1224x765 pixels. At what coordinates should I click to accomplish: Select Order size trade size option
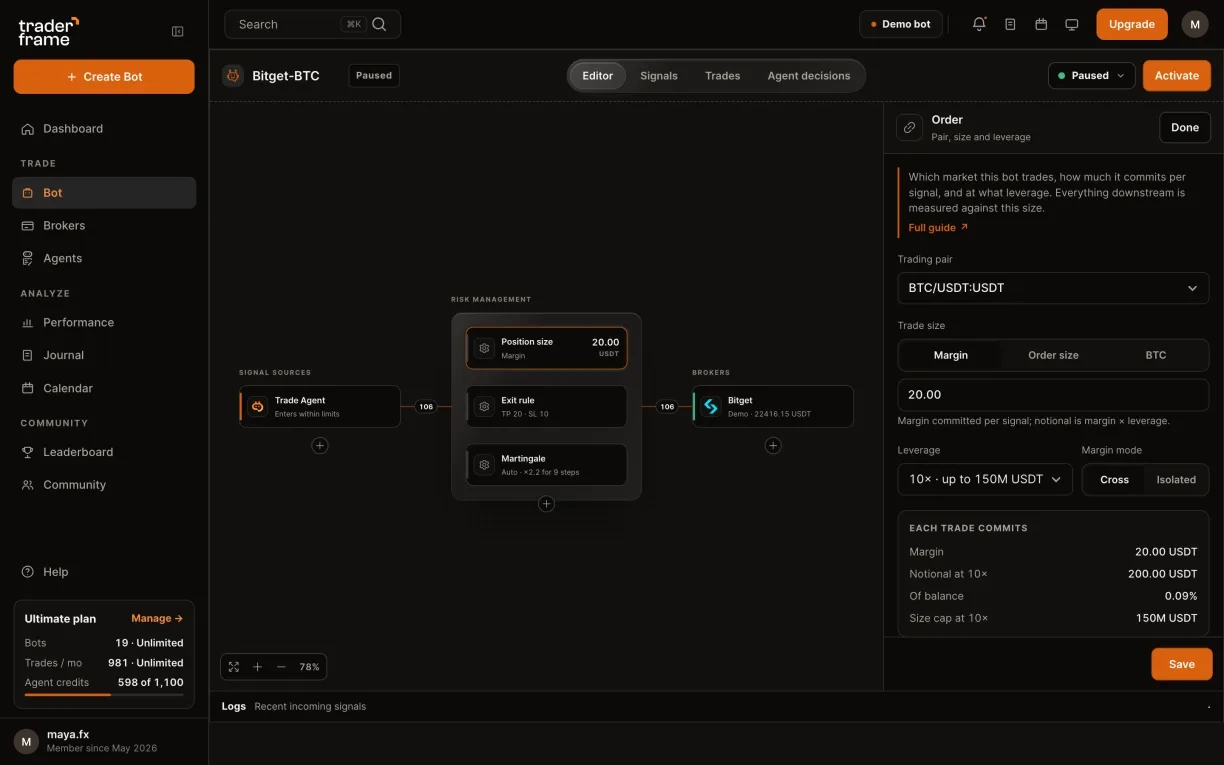click(x=1053, y=355)
